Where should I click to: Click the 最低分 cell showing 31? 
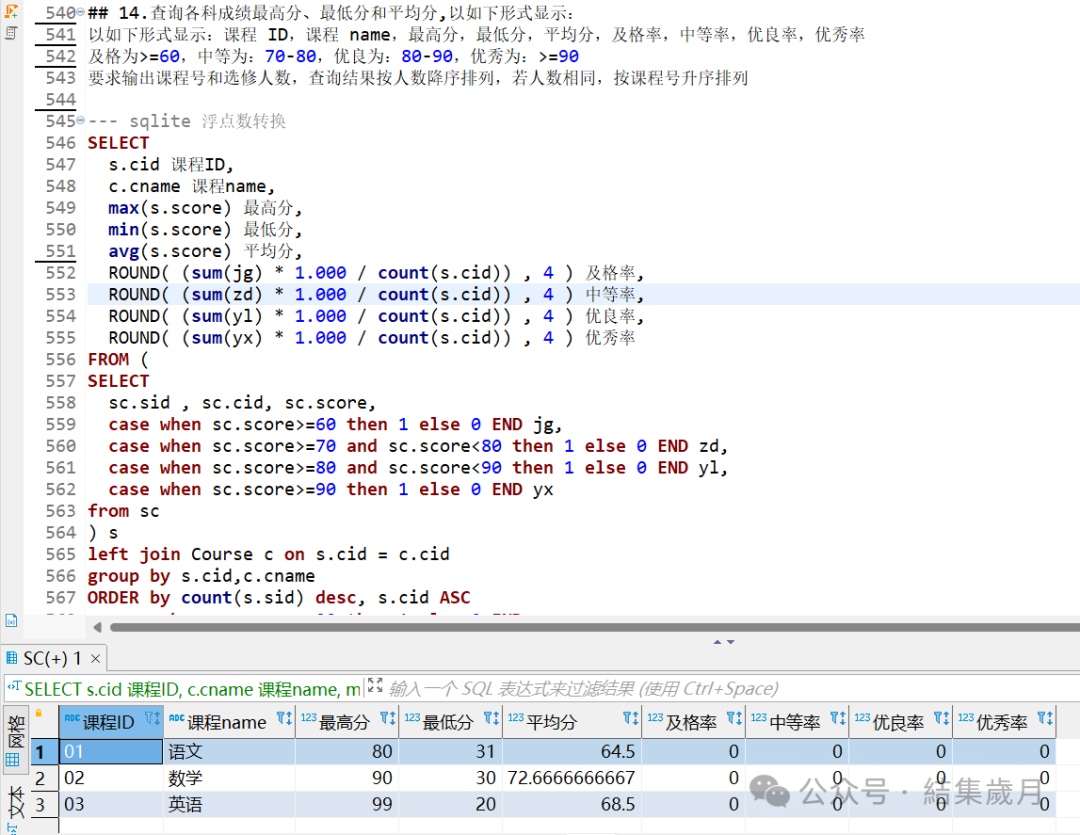click(x=450, y=752)
